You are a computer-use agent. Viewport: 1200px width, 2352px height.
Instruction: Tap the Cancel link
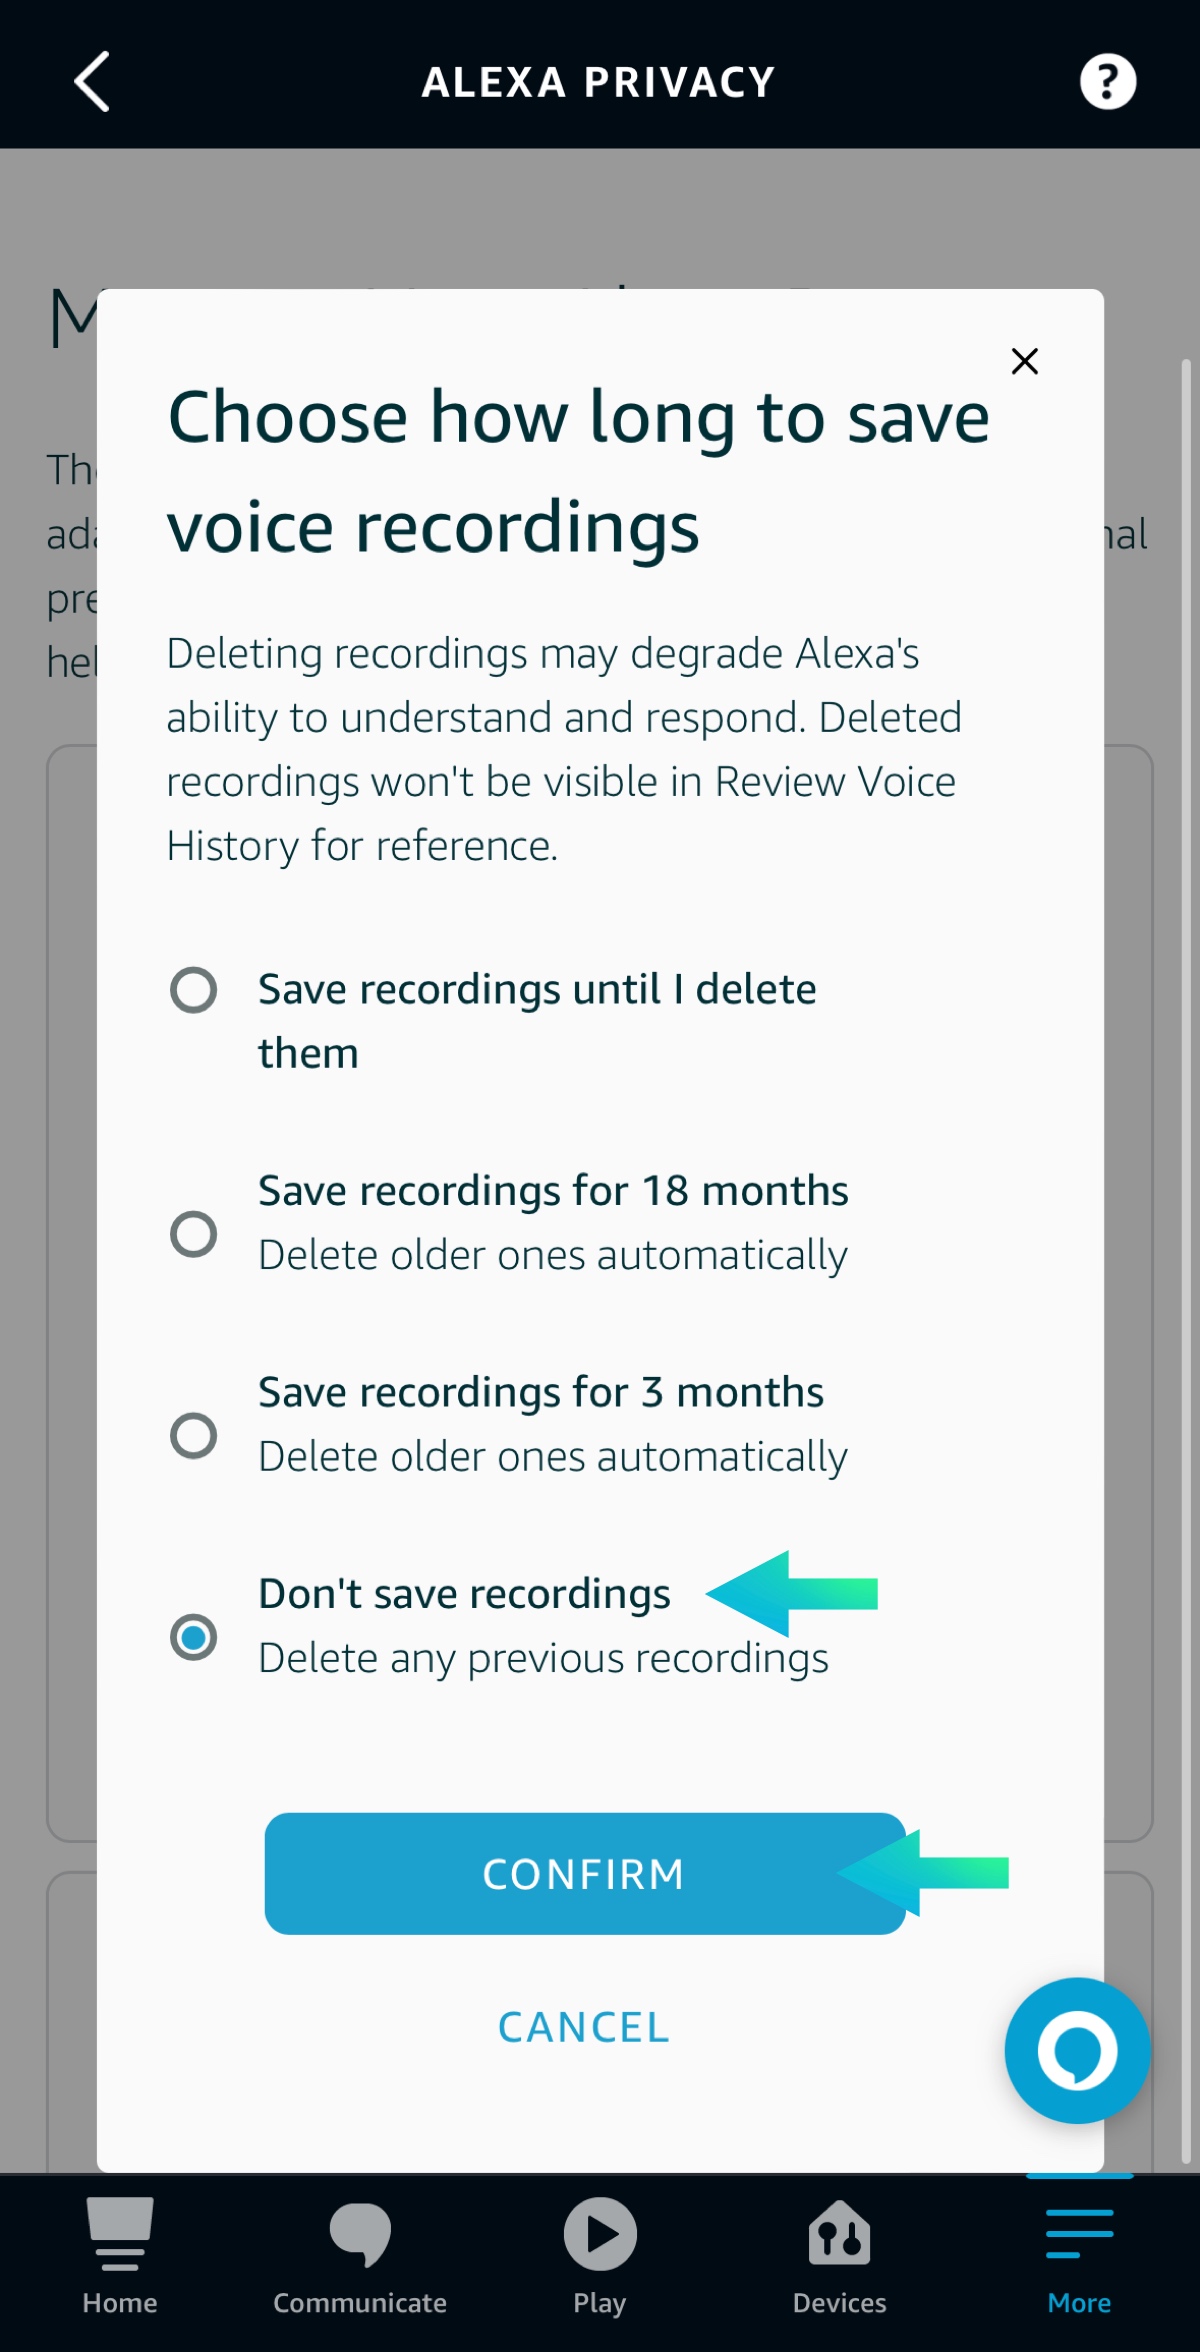point(584,2027)
